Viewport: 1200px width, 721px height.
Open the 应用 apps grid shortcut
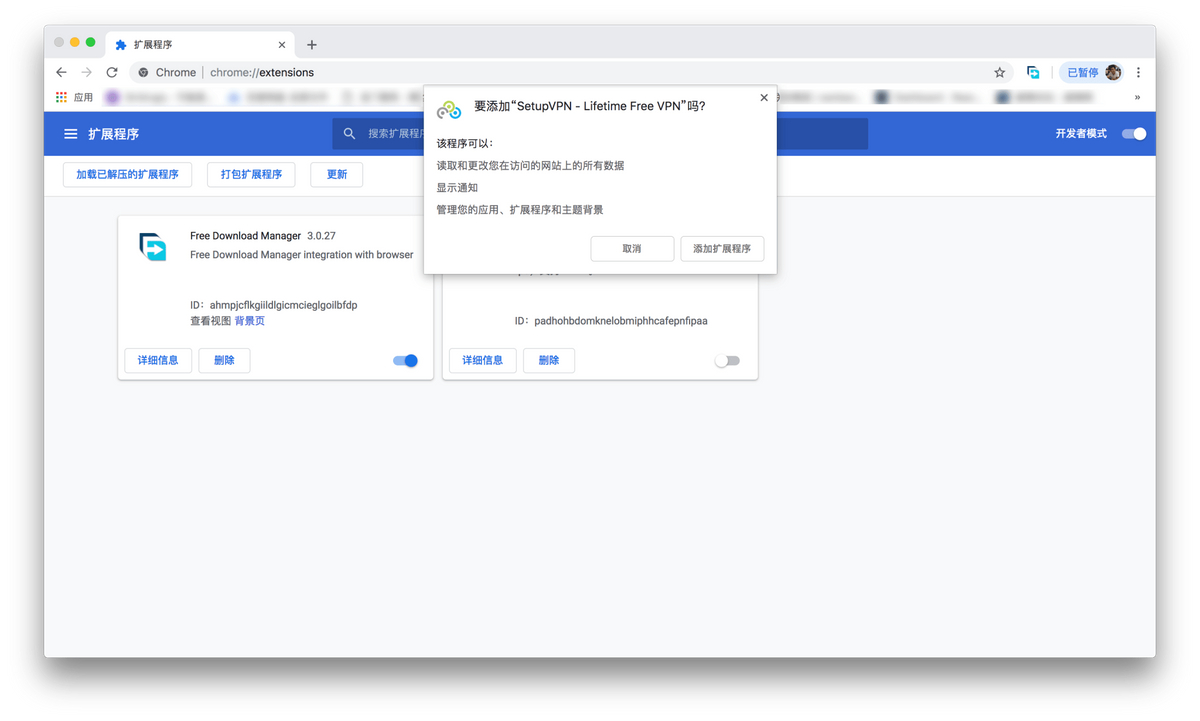74,97
